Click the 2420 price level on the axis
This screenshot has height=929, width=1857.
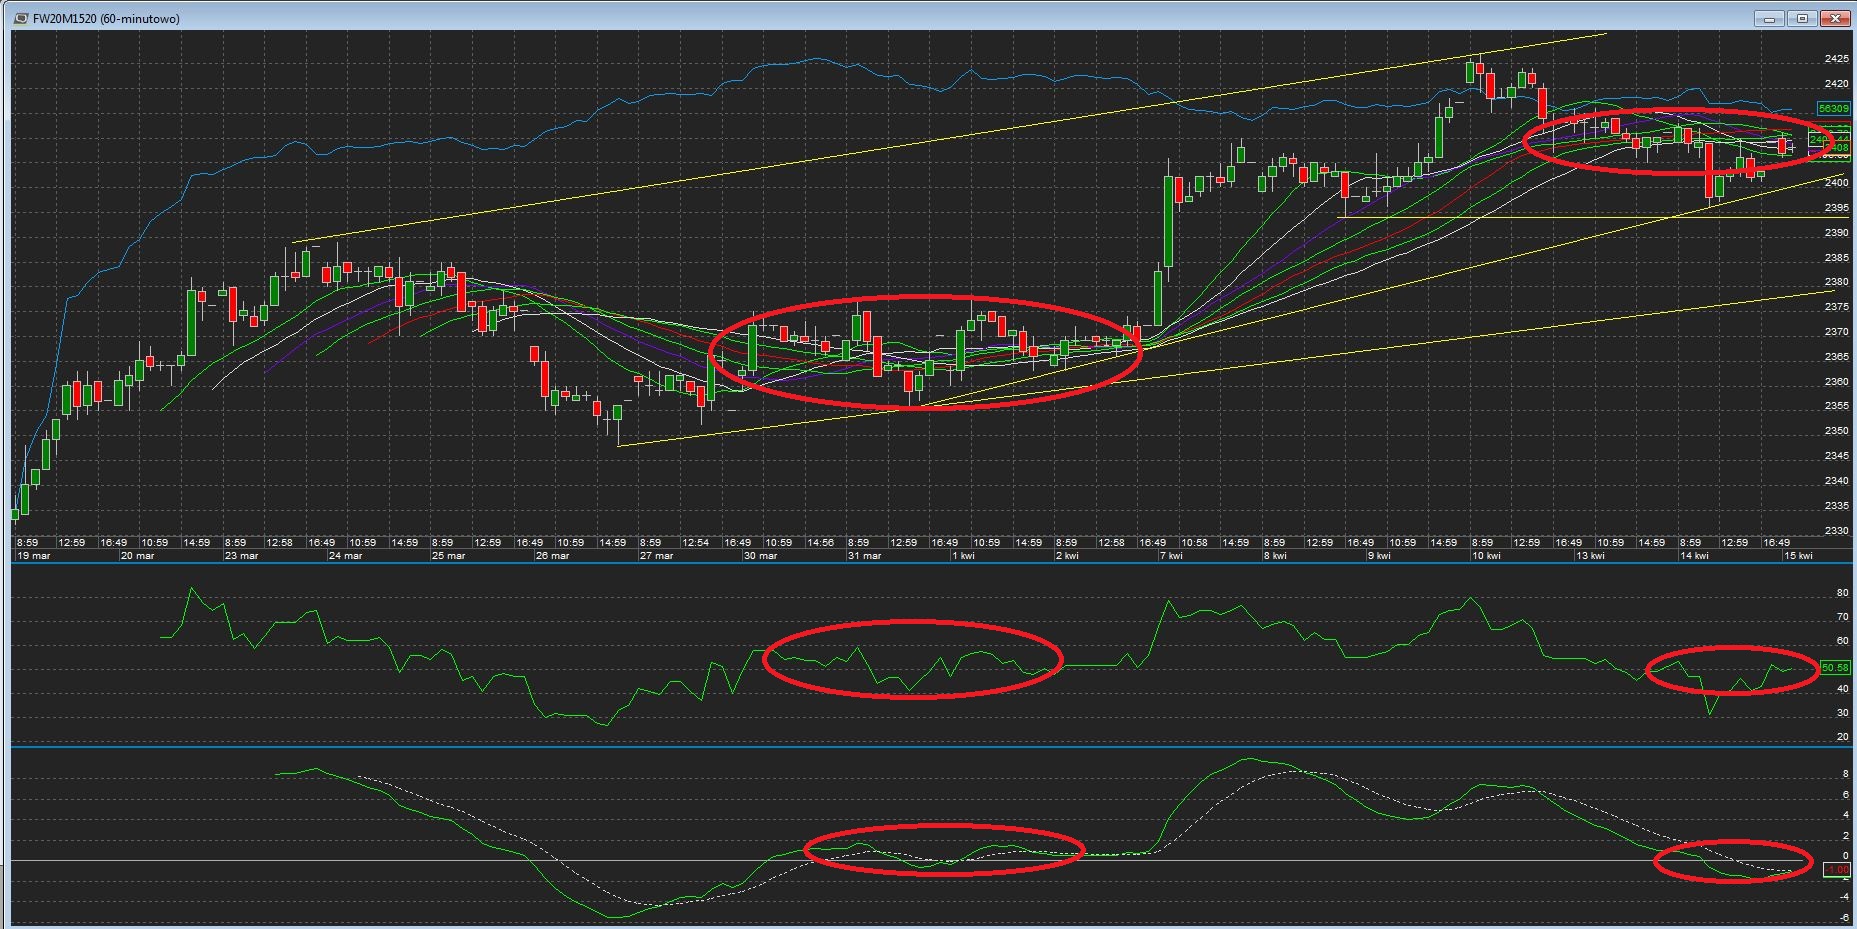pos(1836,83)
